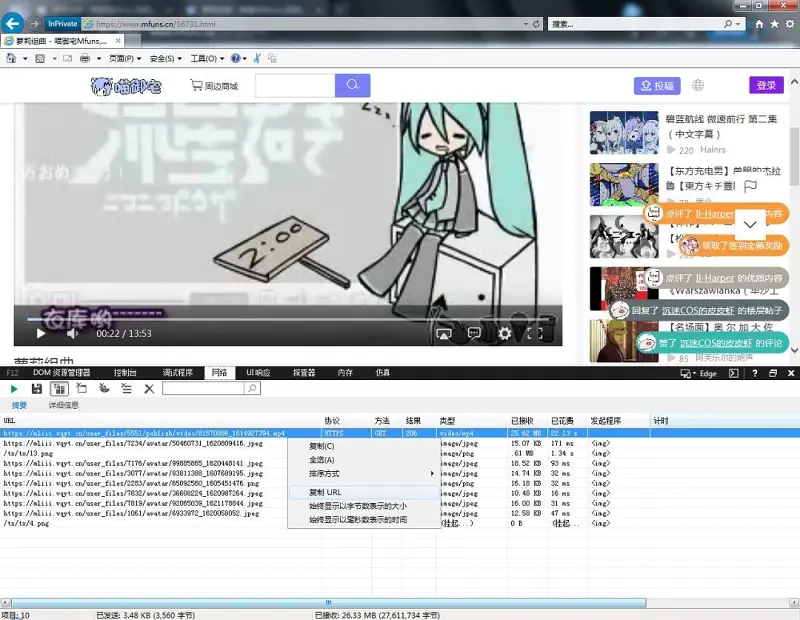Seek on the video progress bar
This screenshot has width=800, height=620.
[x=289, y=319]
